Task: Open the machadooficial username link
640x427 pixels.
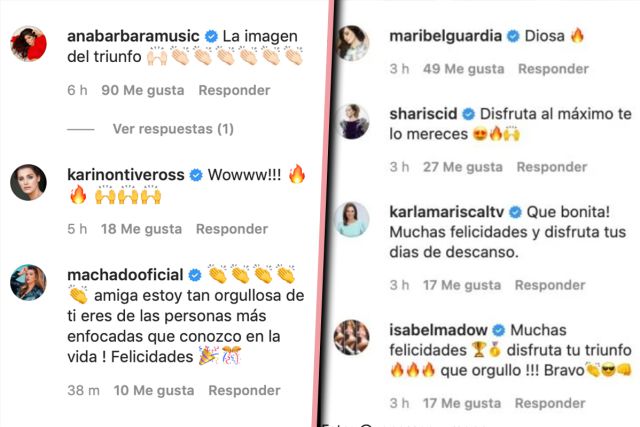Action: (125, 275)
